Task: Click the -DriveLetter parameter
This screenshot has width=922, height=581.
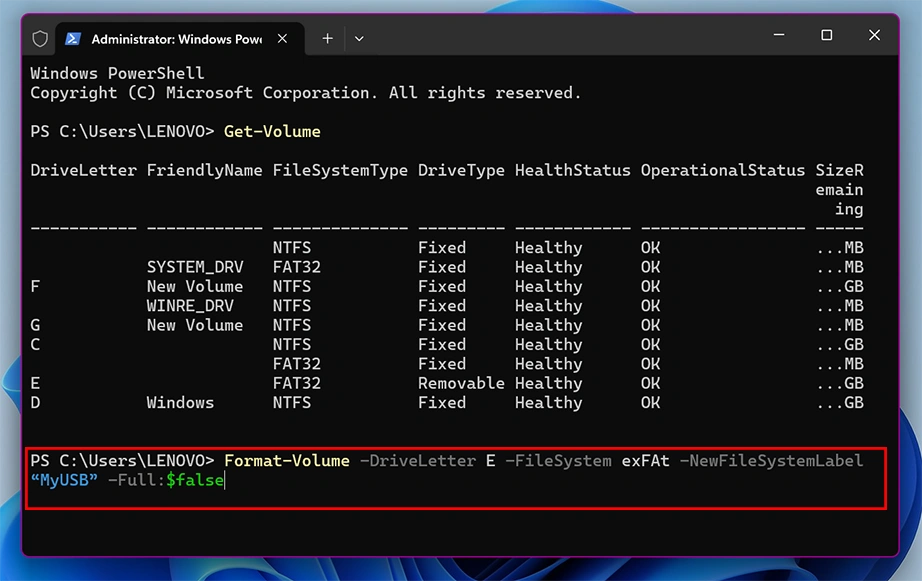Action: tap(417, 460)
